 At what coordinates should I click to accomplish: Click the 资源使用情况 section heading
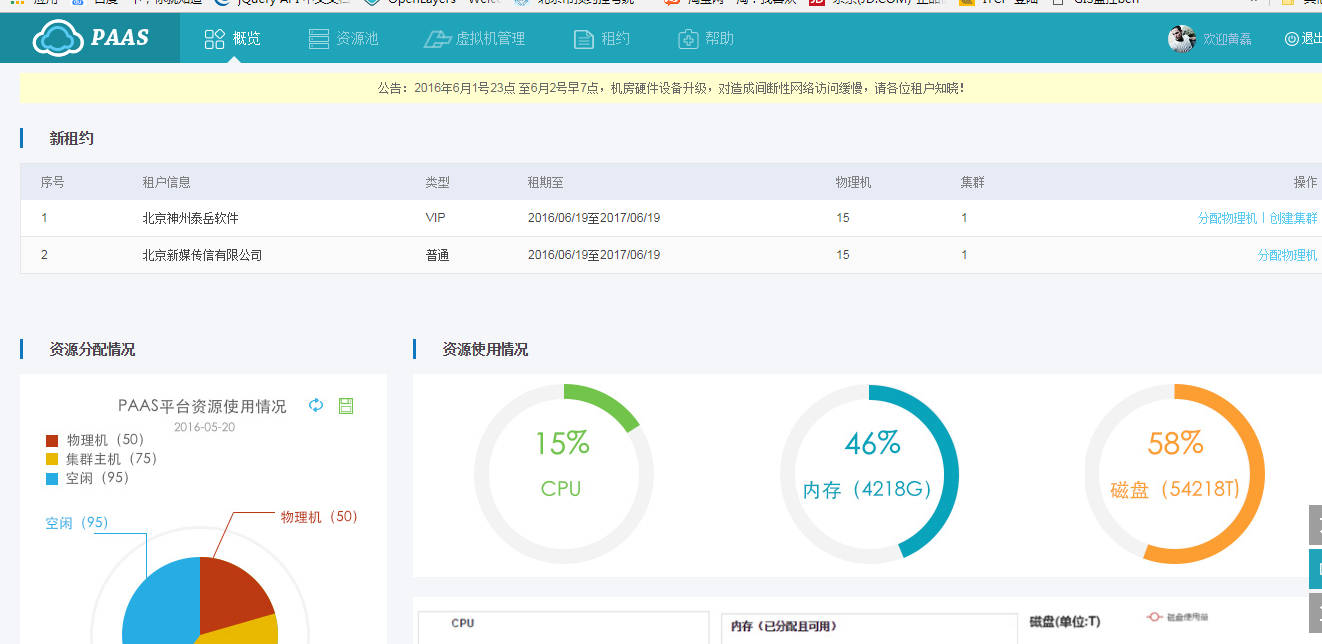click(x=485, y=349)
